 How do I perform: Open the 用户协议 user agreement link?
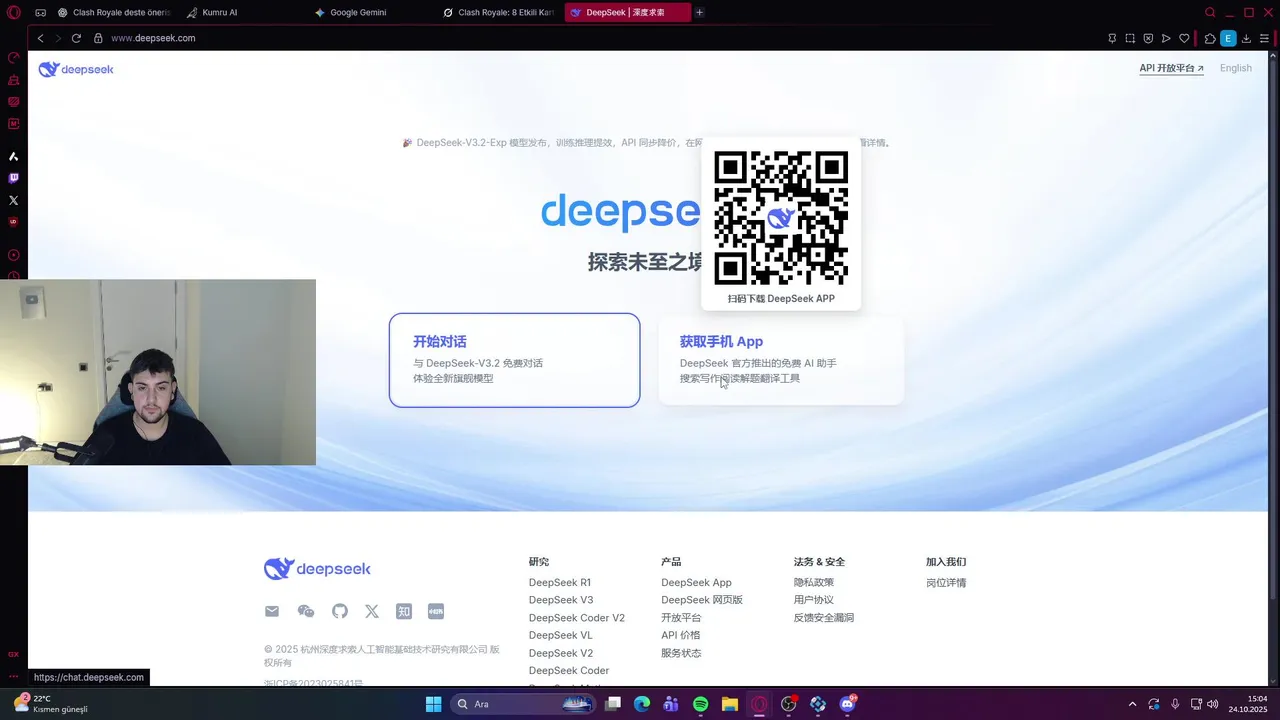coord(814,600)
